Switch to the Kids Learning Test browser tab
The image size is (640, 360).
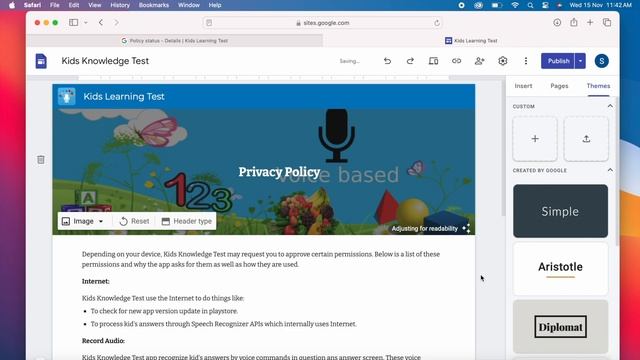[x=471, y=41]
